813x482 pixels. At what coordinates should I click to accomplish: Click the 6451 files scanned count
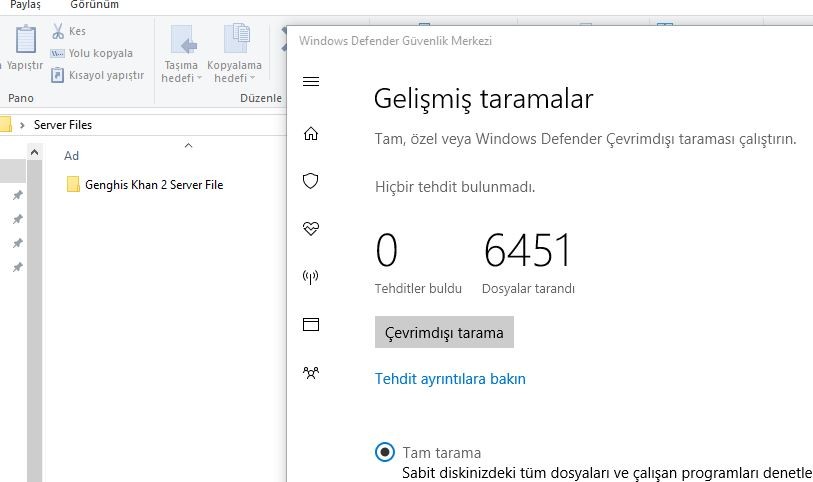pyautogui.click(x=527, y=250)
